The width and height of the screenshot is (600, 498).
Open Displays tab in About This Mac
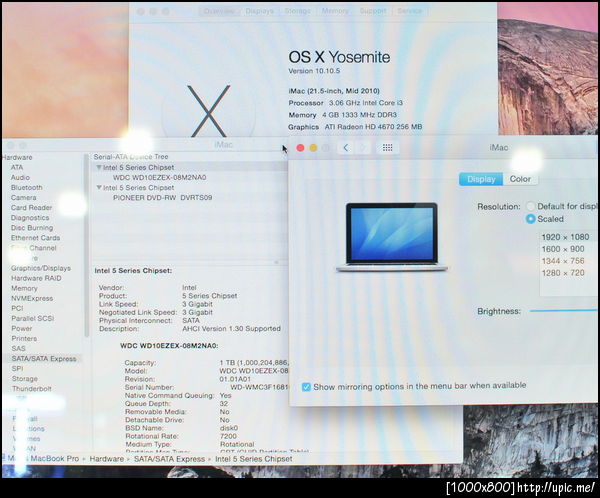pos(259,11)
